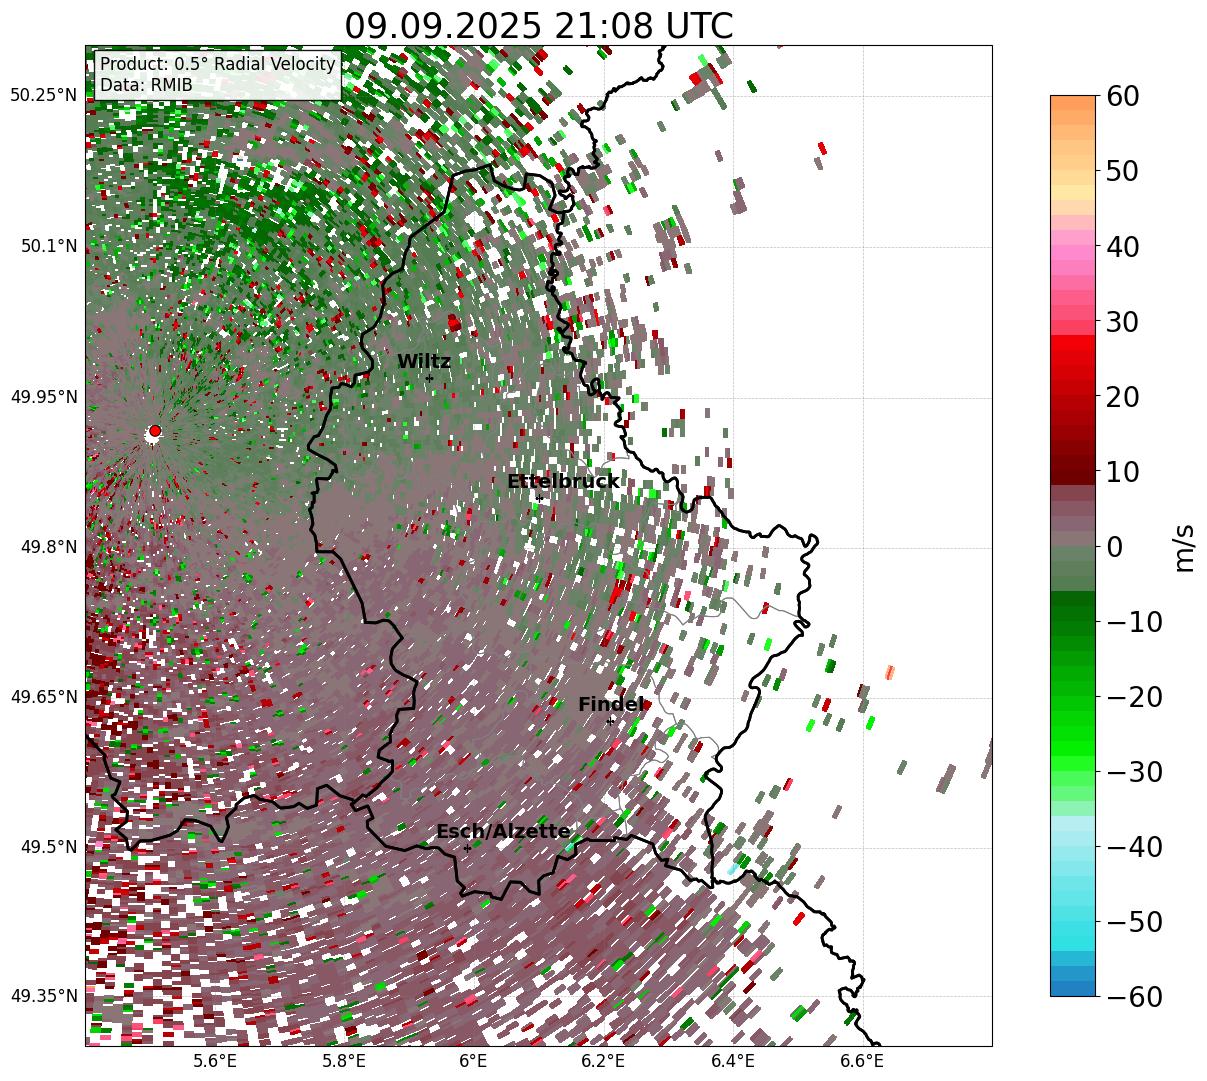This screenshot has height=1081, width=1207.
Task: Click the plot title 09.09.2025 21:08 UTC
Action: pyautogui.click(x=539, y=26)
